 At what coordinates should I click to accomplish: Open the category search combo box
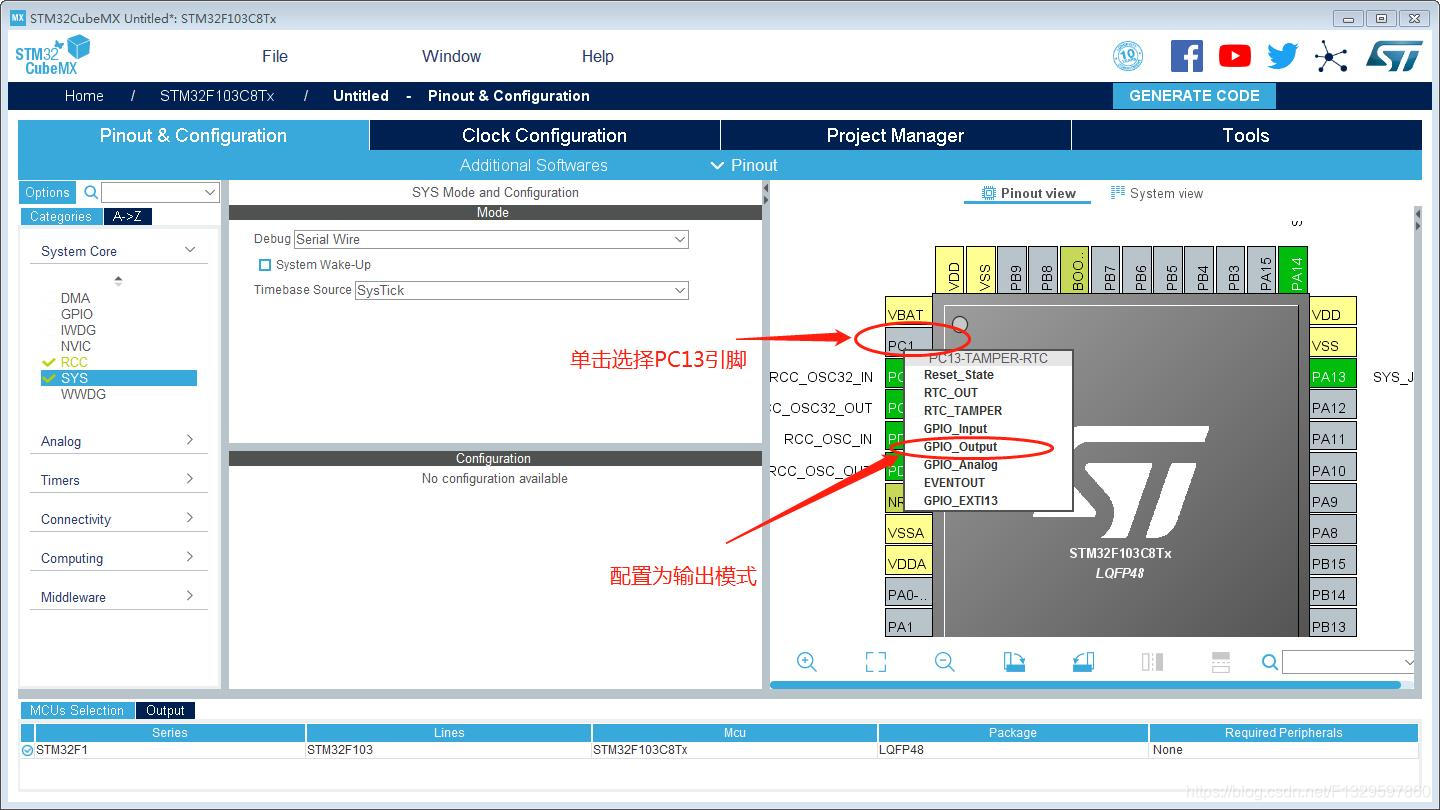pyautogui.click(x=160, y=192)
